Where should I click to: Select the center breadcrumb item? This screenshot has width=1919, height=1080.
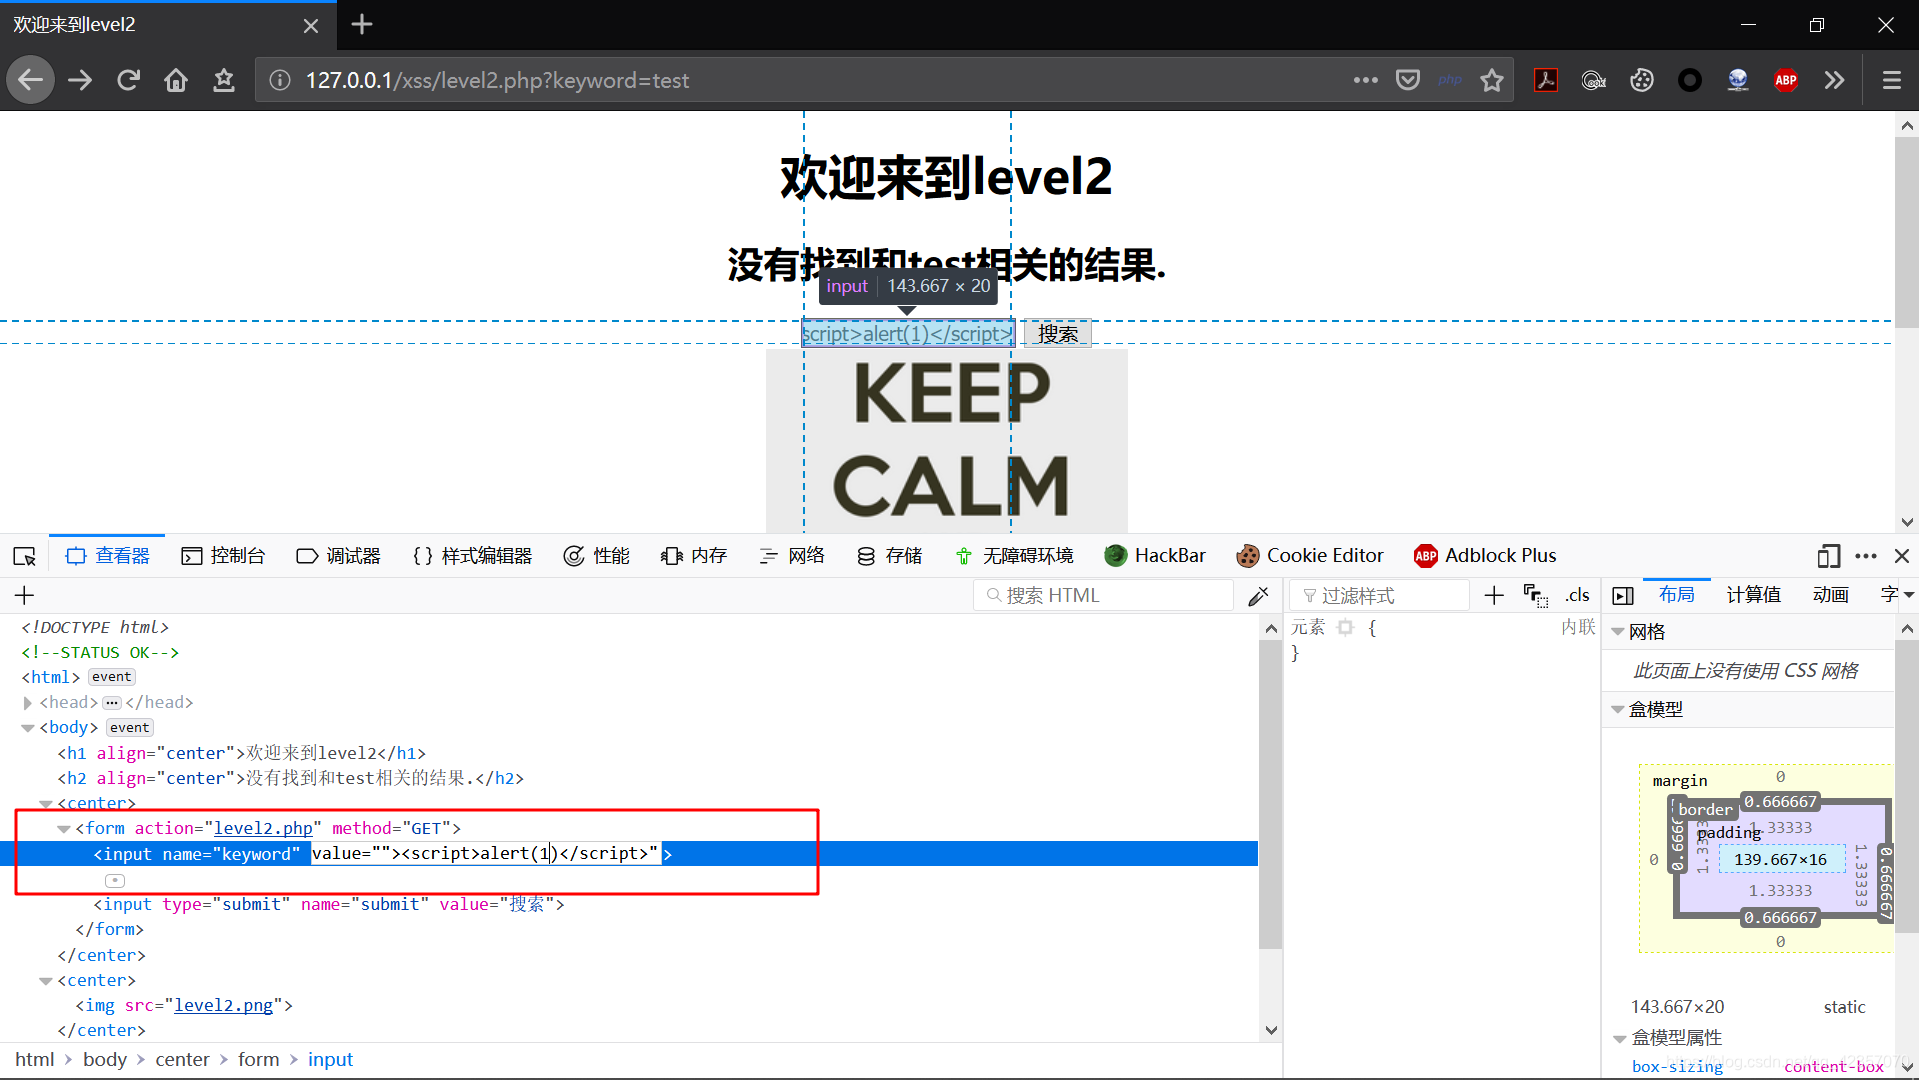coord(182,1059)
